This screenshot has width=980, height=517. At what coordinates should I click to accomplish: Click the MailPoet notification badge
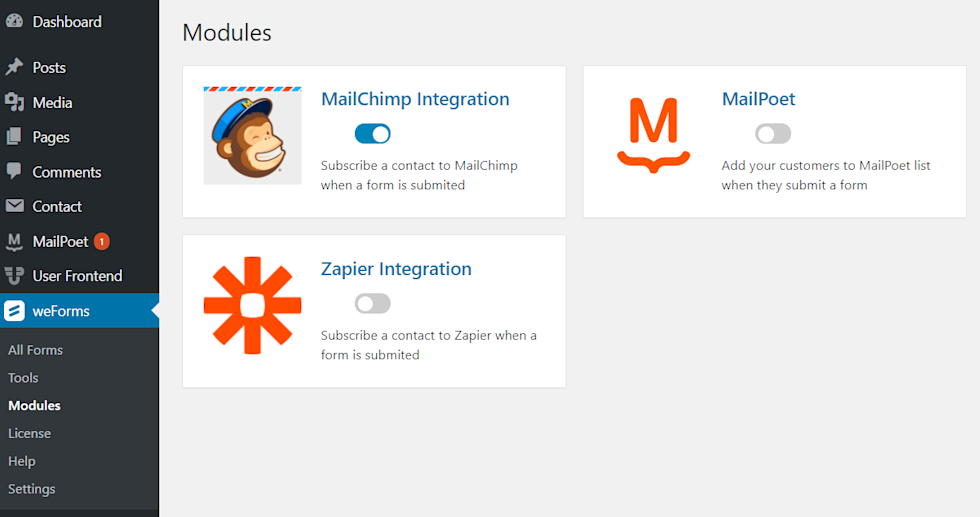click(x=102, y=241)
